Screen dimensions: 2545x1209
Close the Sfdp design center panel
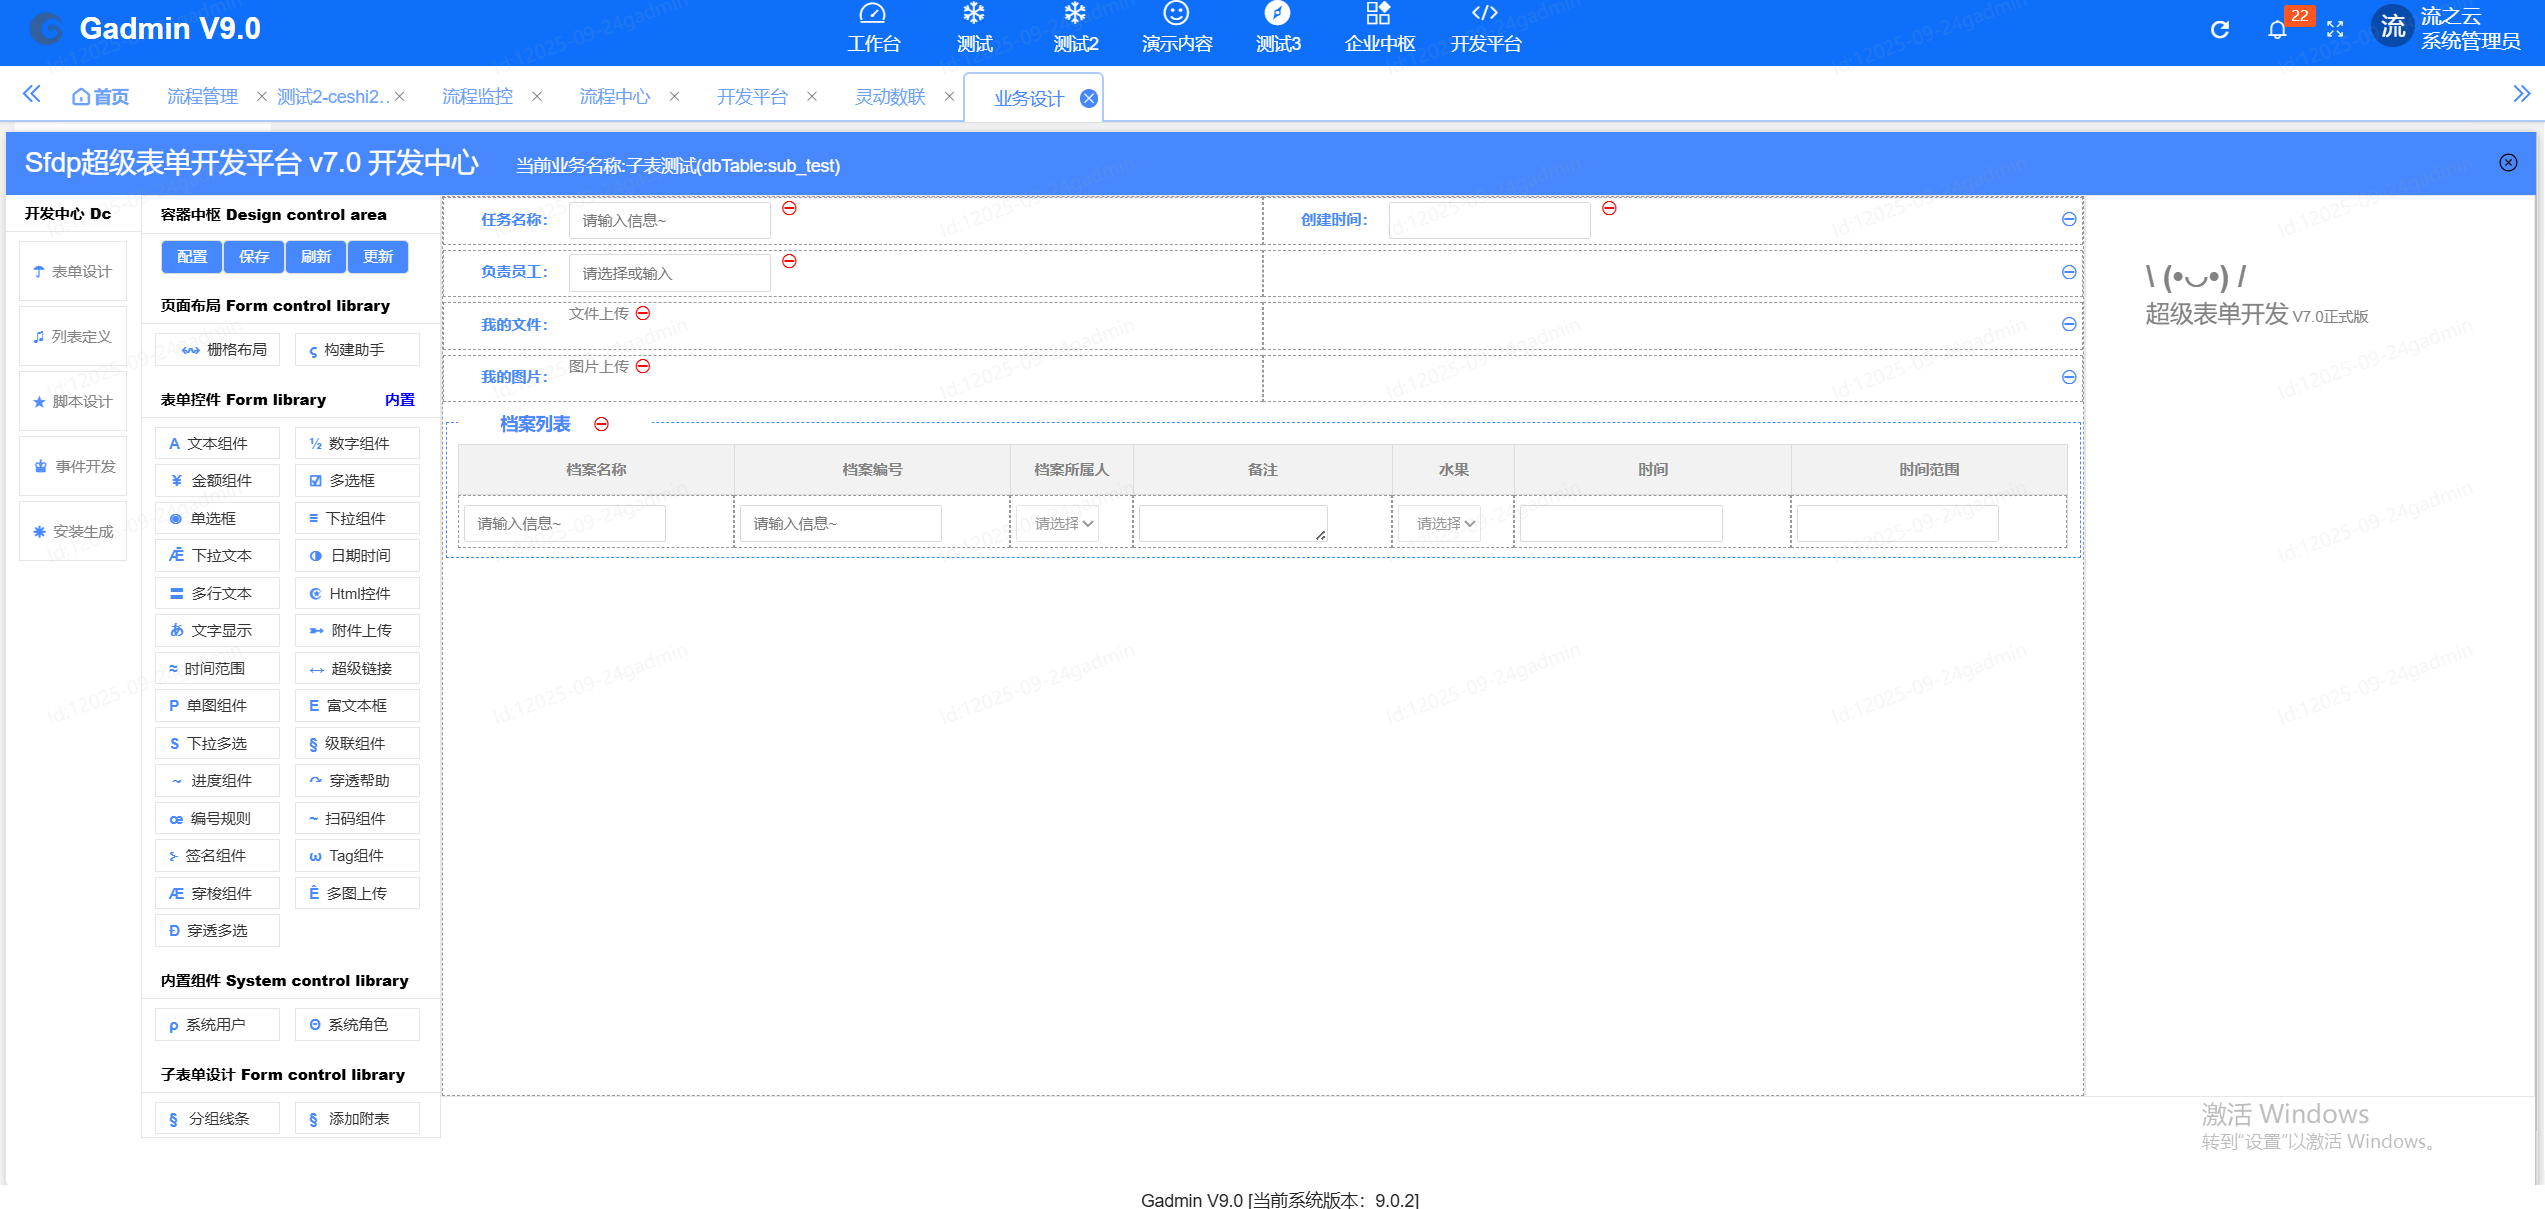tap(2508, 163)
